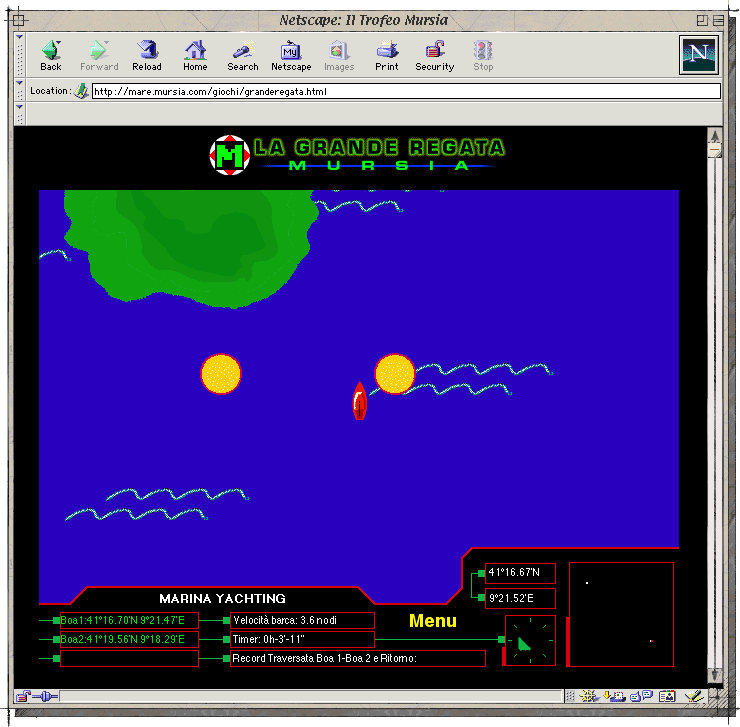Screen dimensions: 740x727
Task: Click the Netscape N logo
Action: click(698, 55)
